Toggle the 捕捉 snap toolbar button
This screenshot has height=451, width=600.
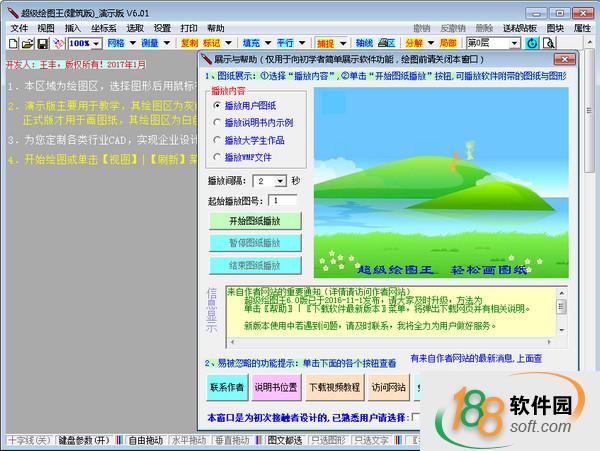click(325, 43)
